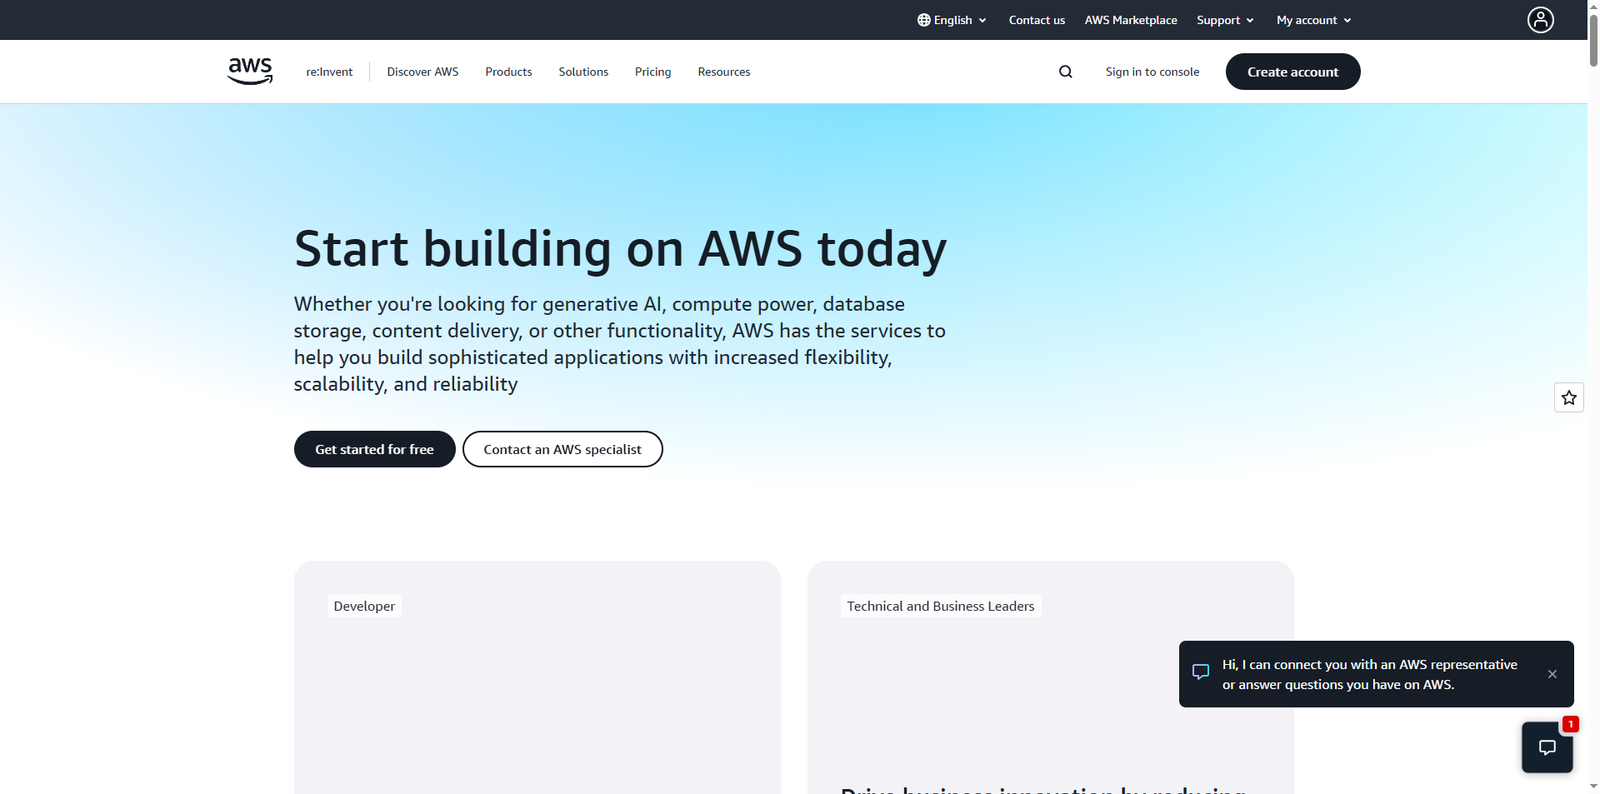The width and height of the screenshot is (1600, 794).
Task: Expand the Support dropdown
Action: 1225,20
